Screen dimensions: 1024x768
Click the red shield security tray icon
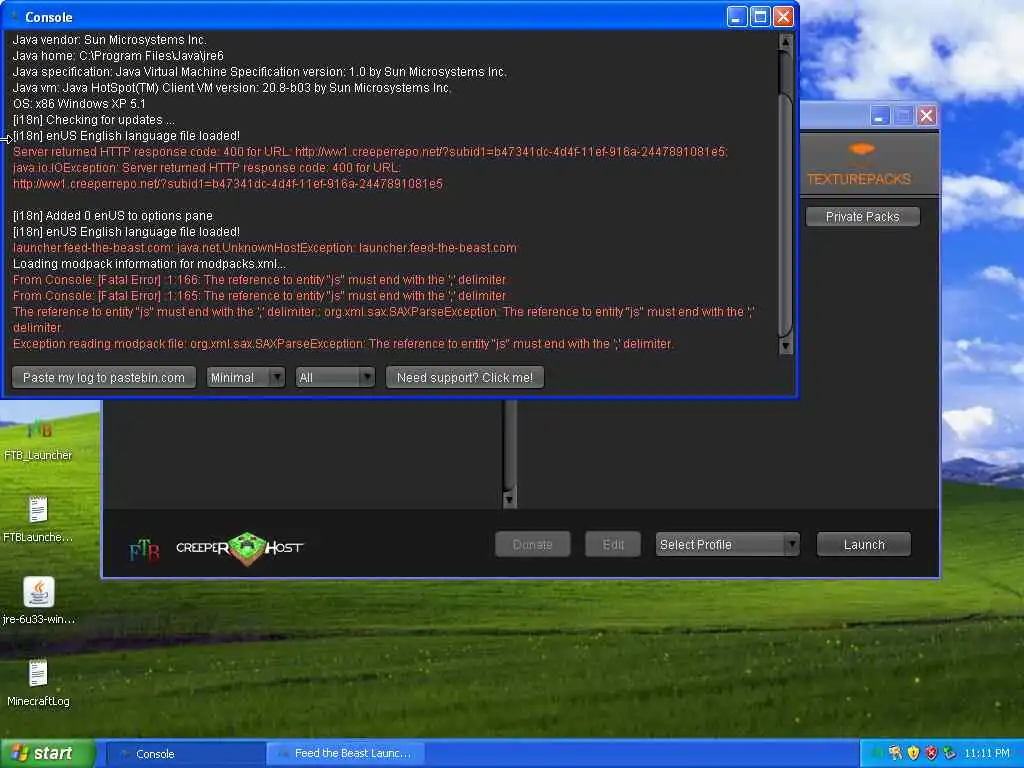(931, 753)
